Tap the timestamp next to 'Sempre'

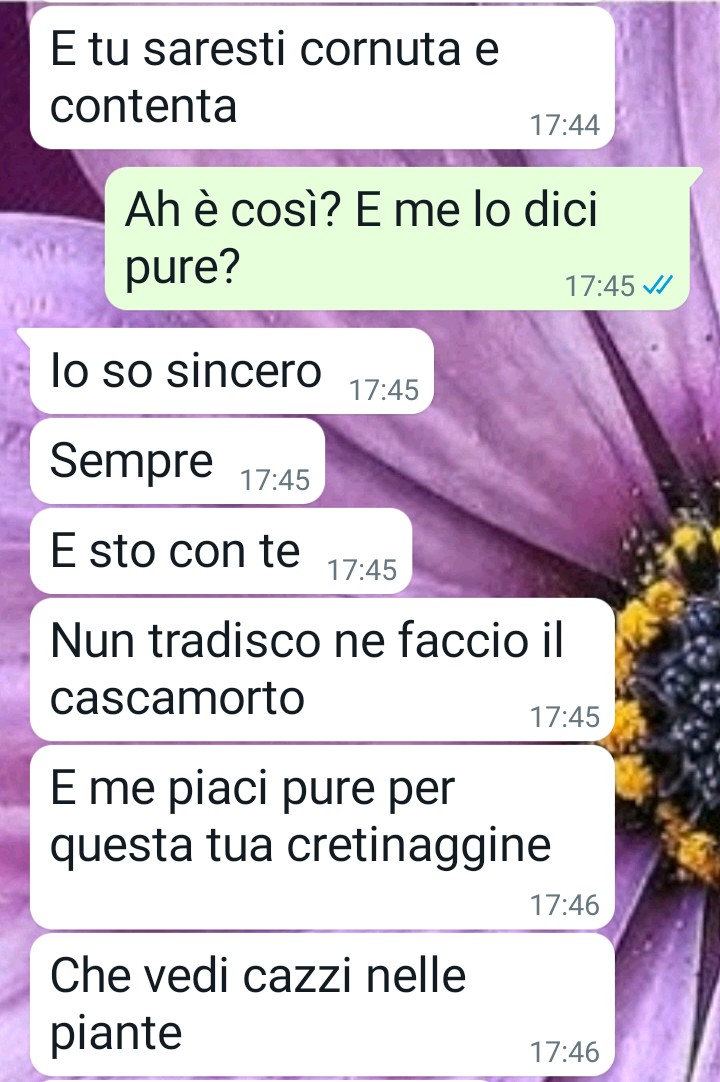275,480
